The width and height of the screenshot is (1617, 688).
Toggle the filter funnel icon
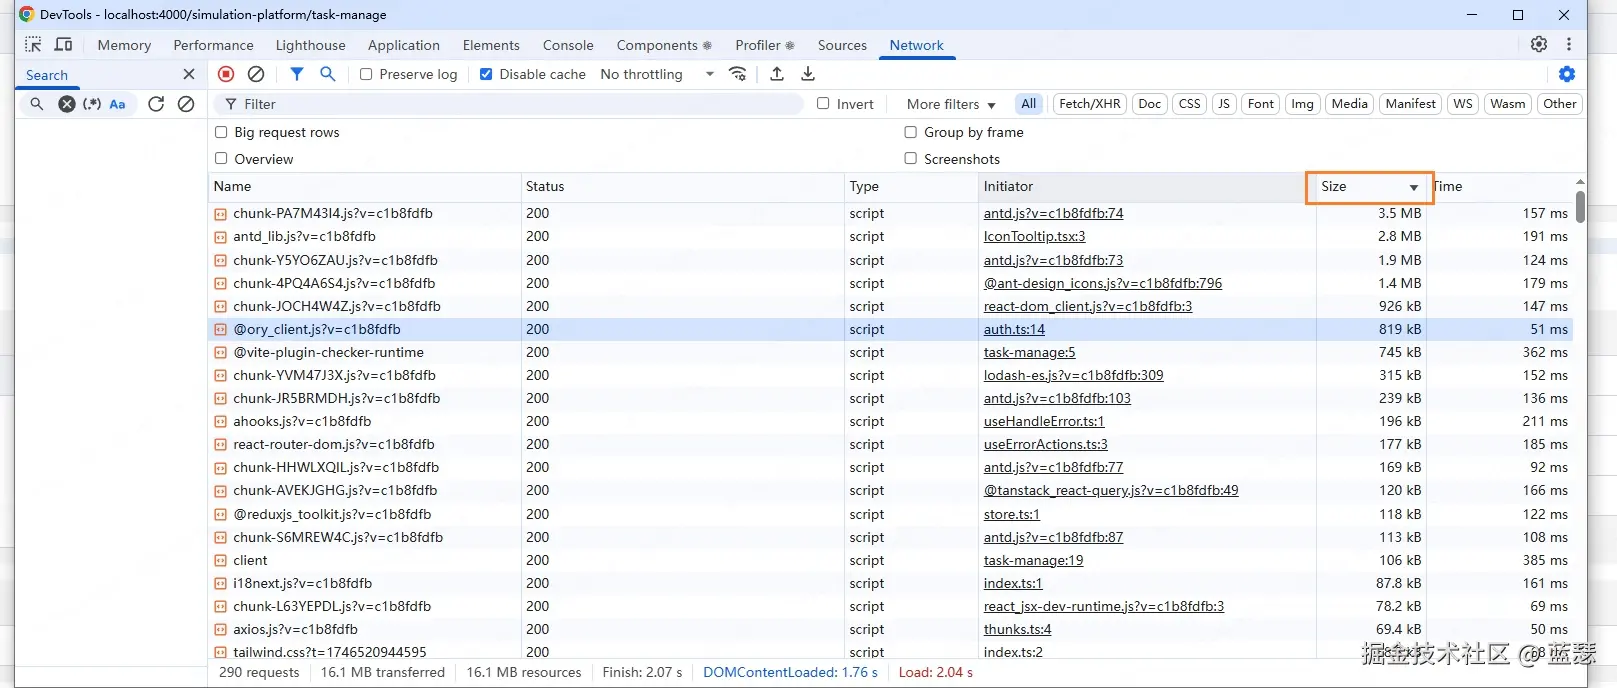297,74
